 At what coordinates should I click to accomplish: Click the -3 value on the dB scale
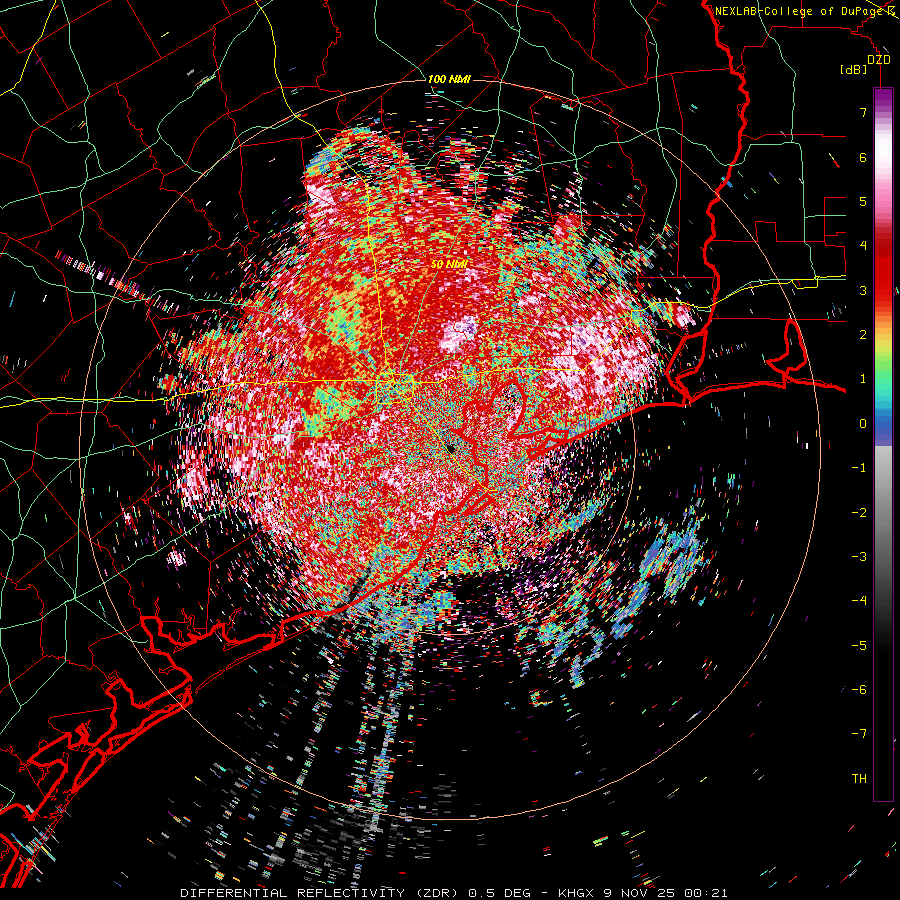tap(859, 557)
